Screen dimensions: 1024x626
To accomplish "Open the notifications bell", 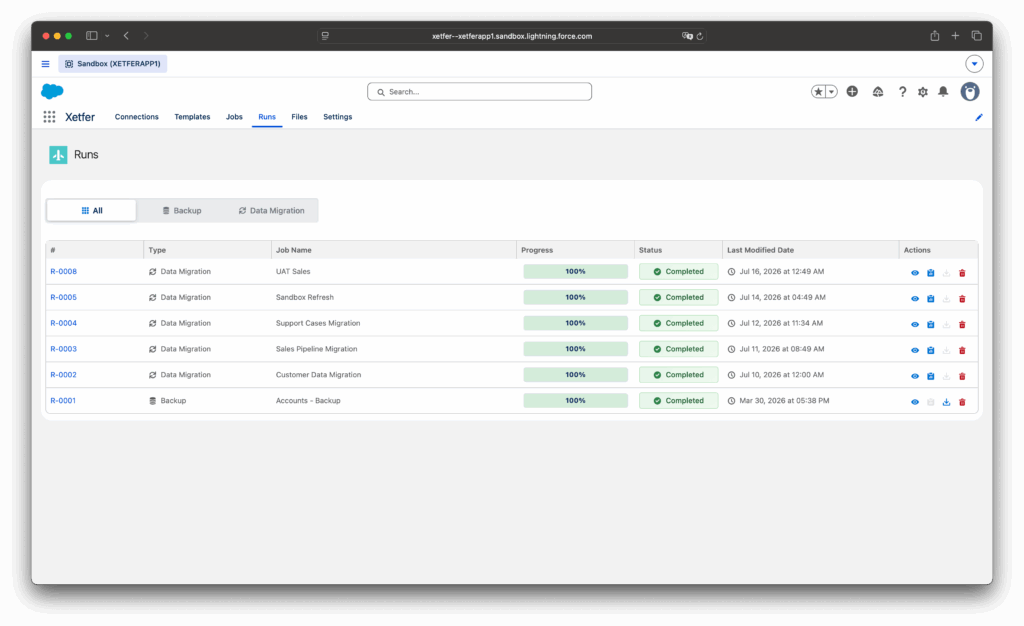I will point(943,91).
